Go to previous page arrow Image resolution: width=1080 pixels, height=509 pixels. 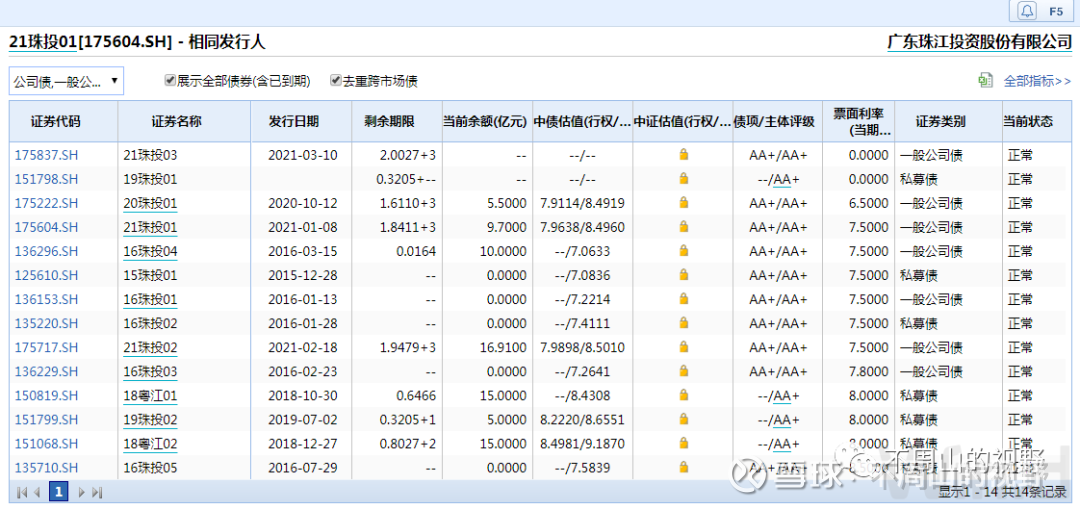(x=37, y=492)
